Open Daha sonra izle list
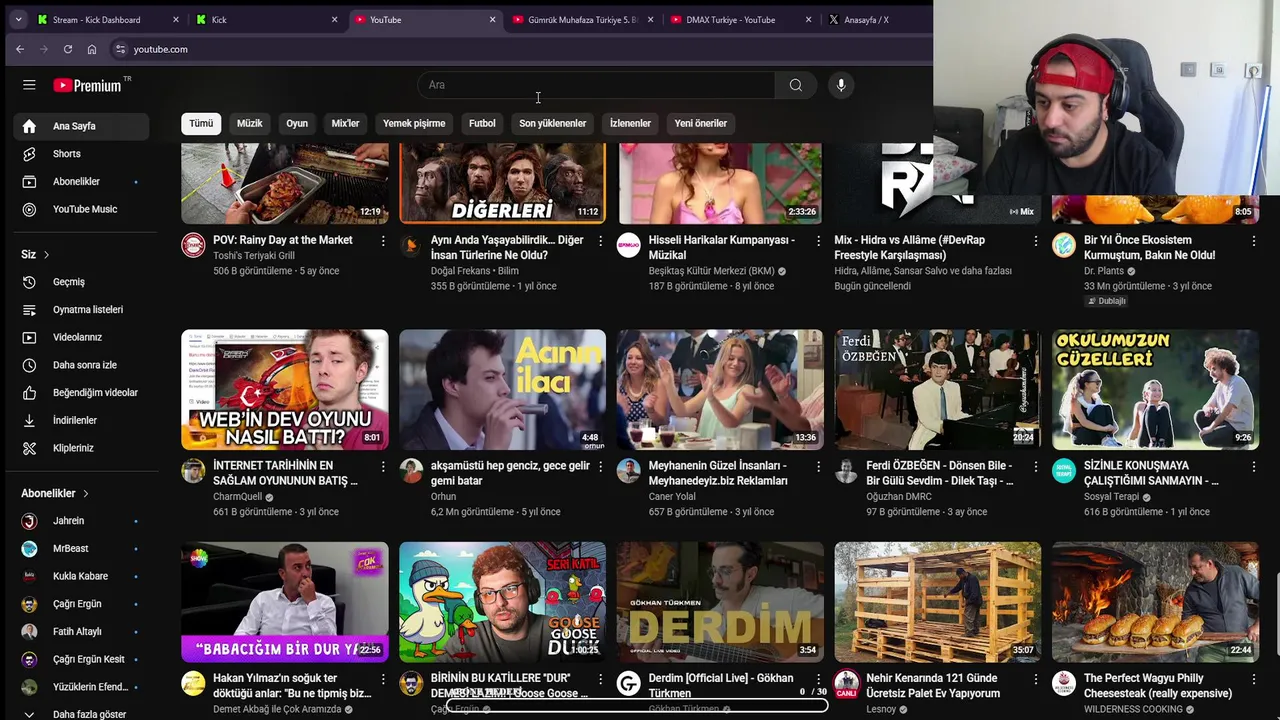The width and height of the screenshot is (1280, 720). (81, 365)
